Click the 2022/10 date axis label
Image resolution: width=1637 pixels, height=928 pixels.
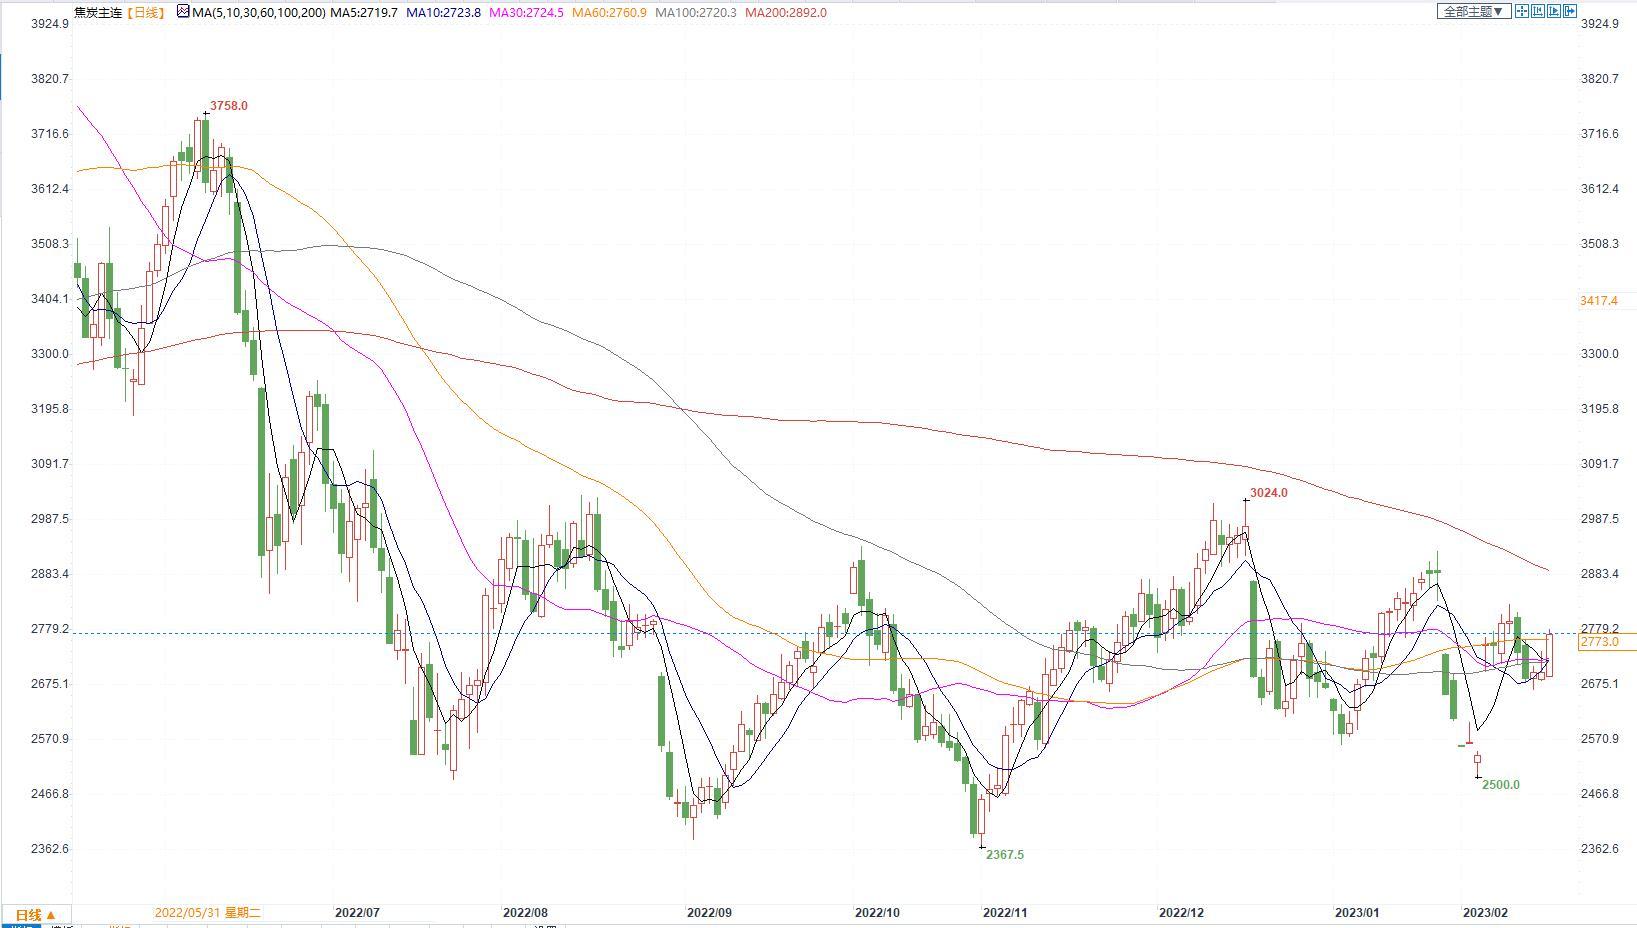877,913
